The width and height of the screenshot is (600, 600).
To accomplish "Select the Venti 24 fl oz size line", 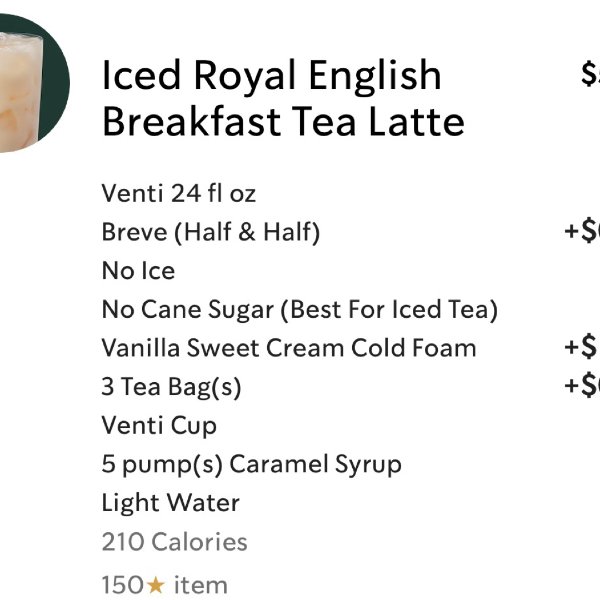I will pyautogui.click(x=179, y=193).
